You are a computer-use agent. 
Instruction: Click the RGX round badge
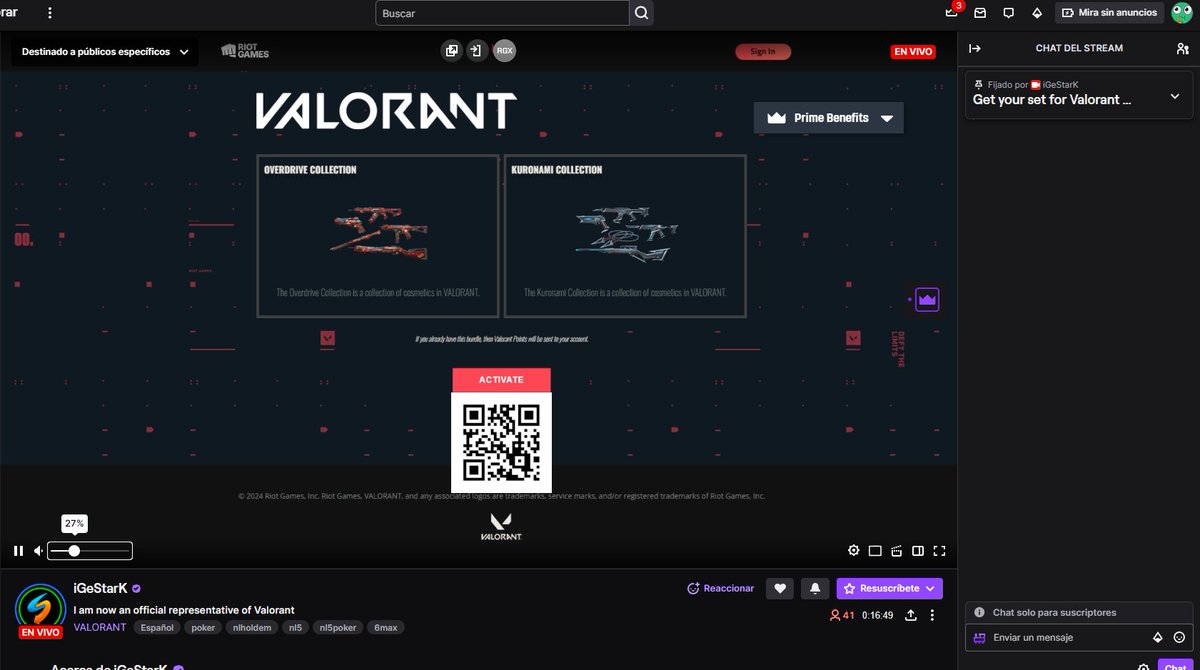505,51
